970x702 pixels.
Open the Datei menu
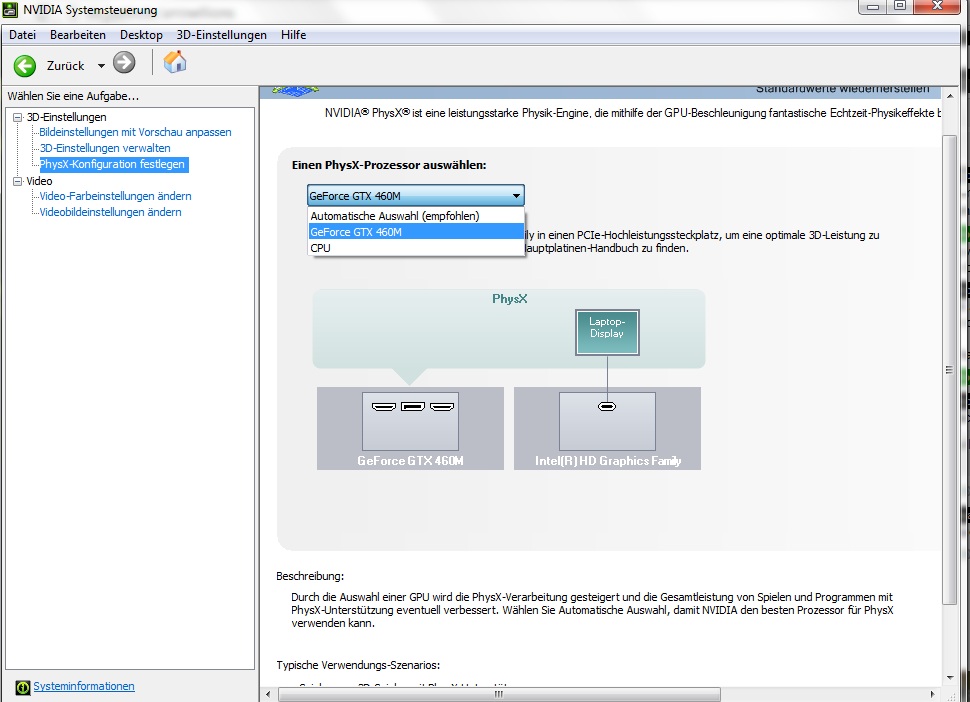[22, 35]
